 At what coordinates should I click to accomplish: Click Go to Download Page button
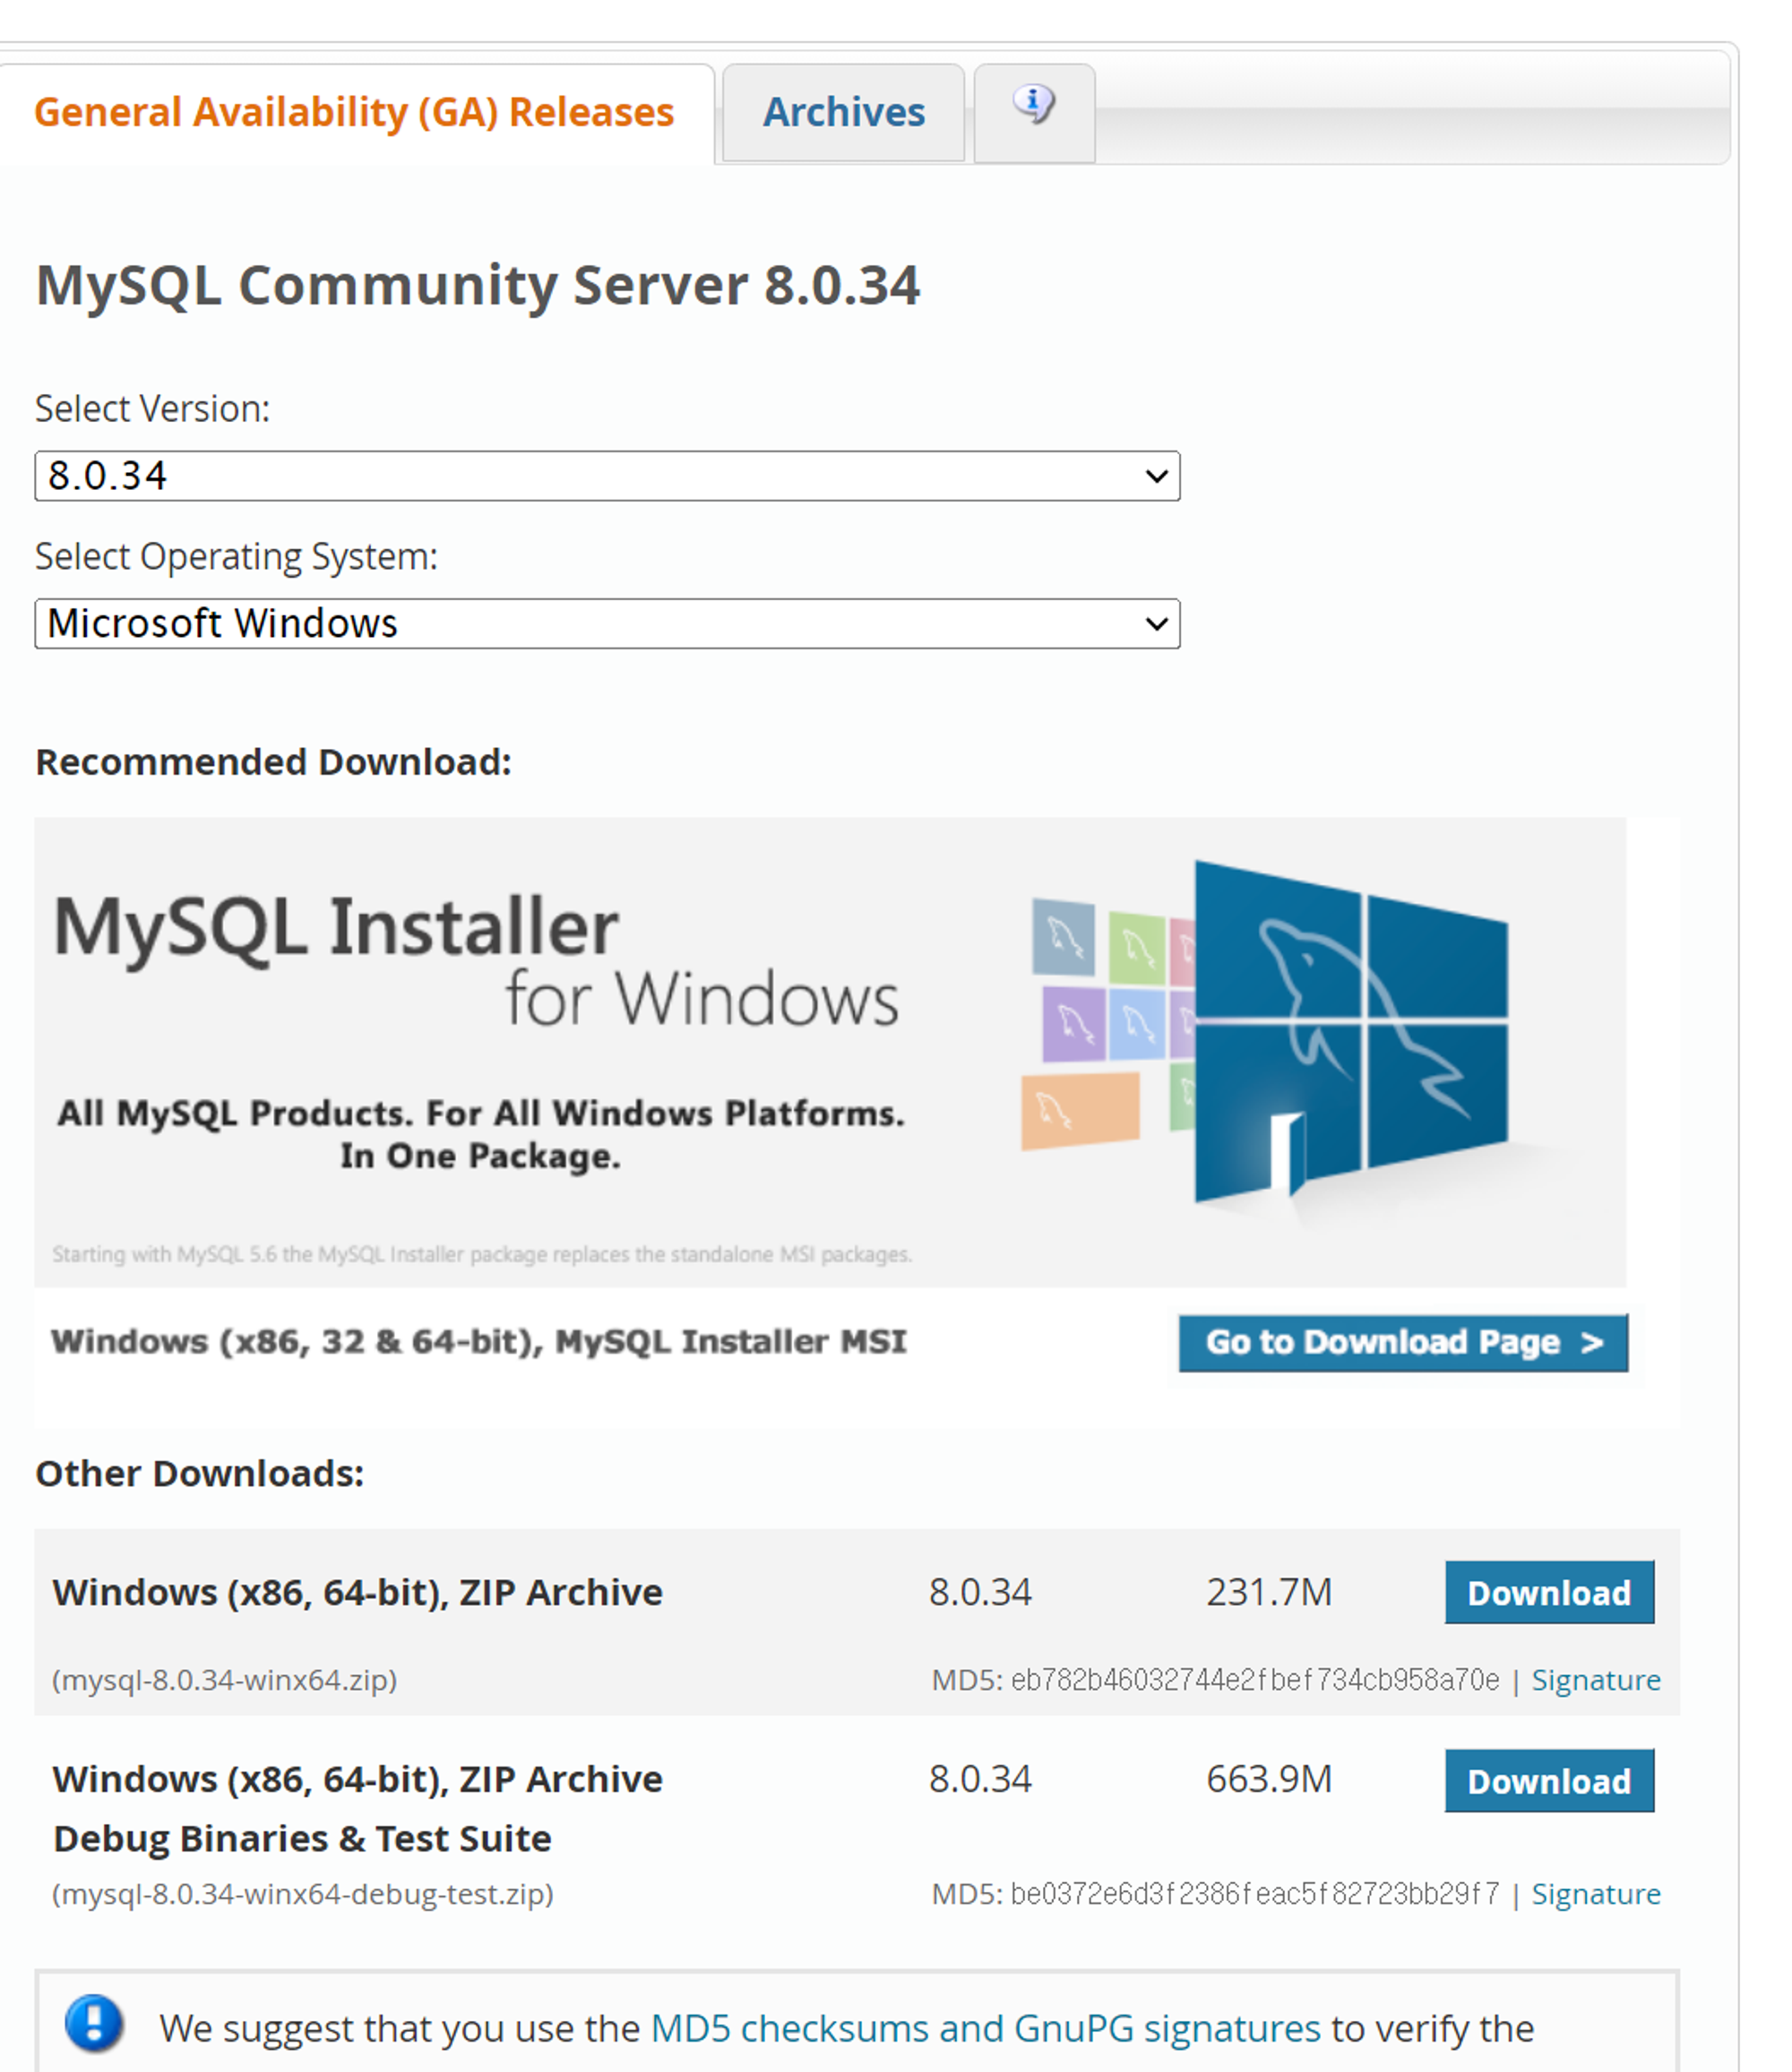pos(1402,1342)
